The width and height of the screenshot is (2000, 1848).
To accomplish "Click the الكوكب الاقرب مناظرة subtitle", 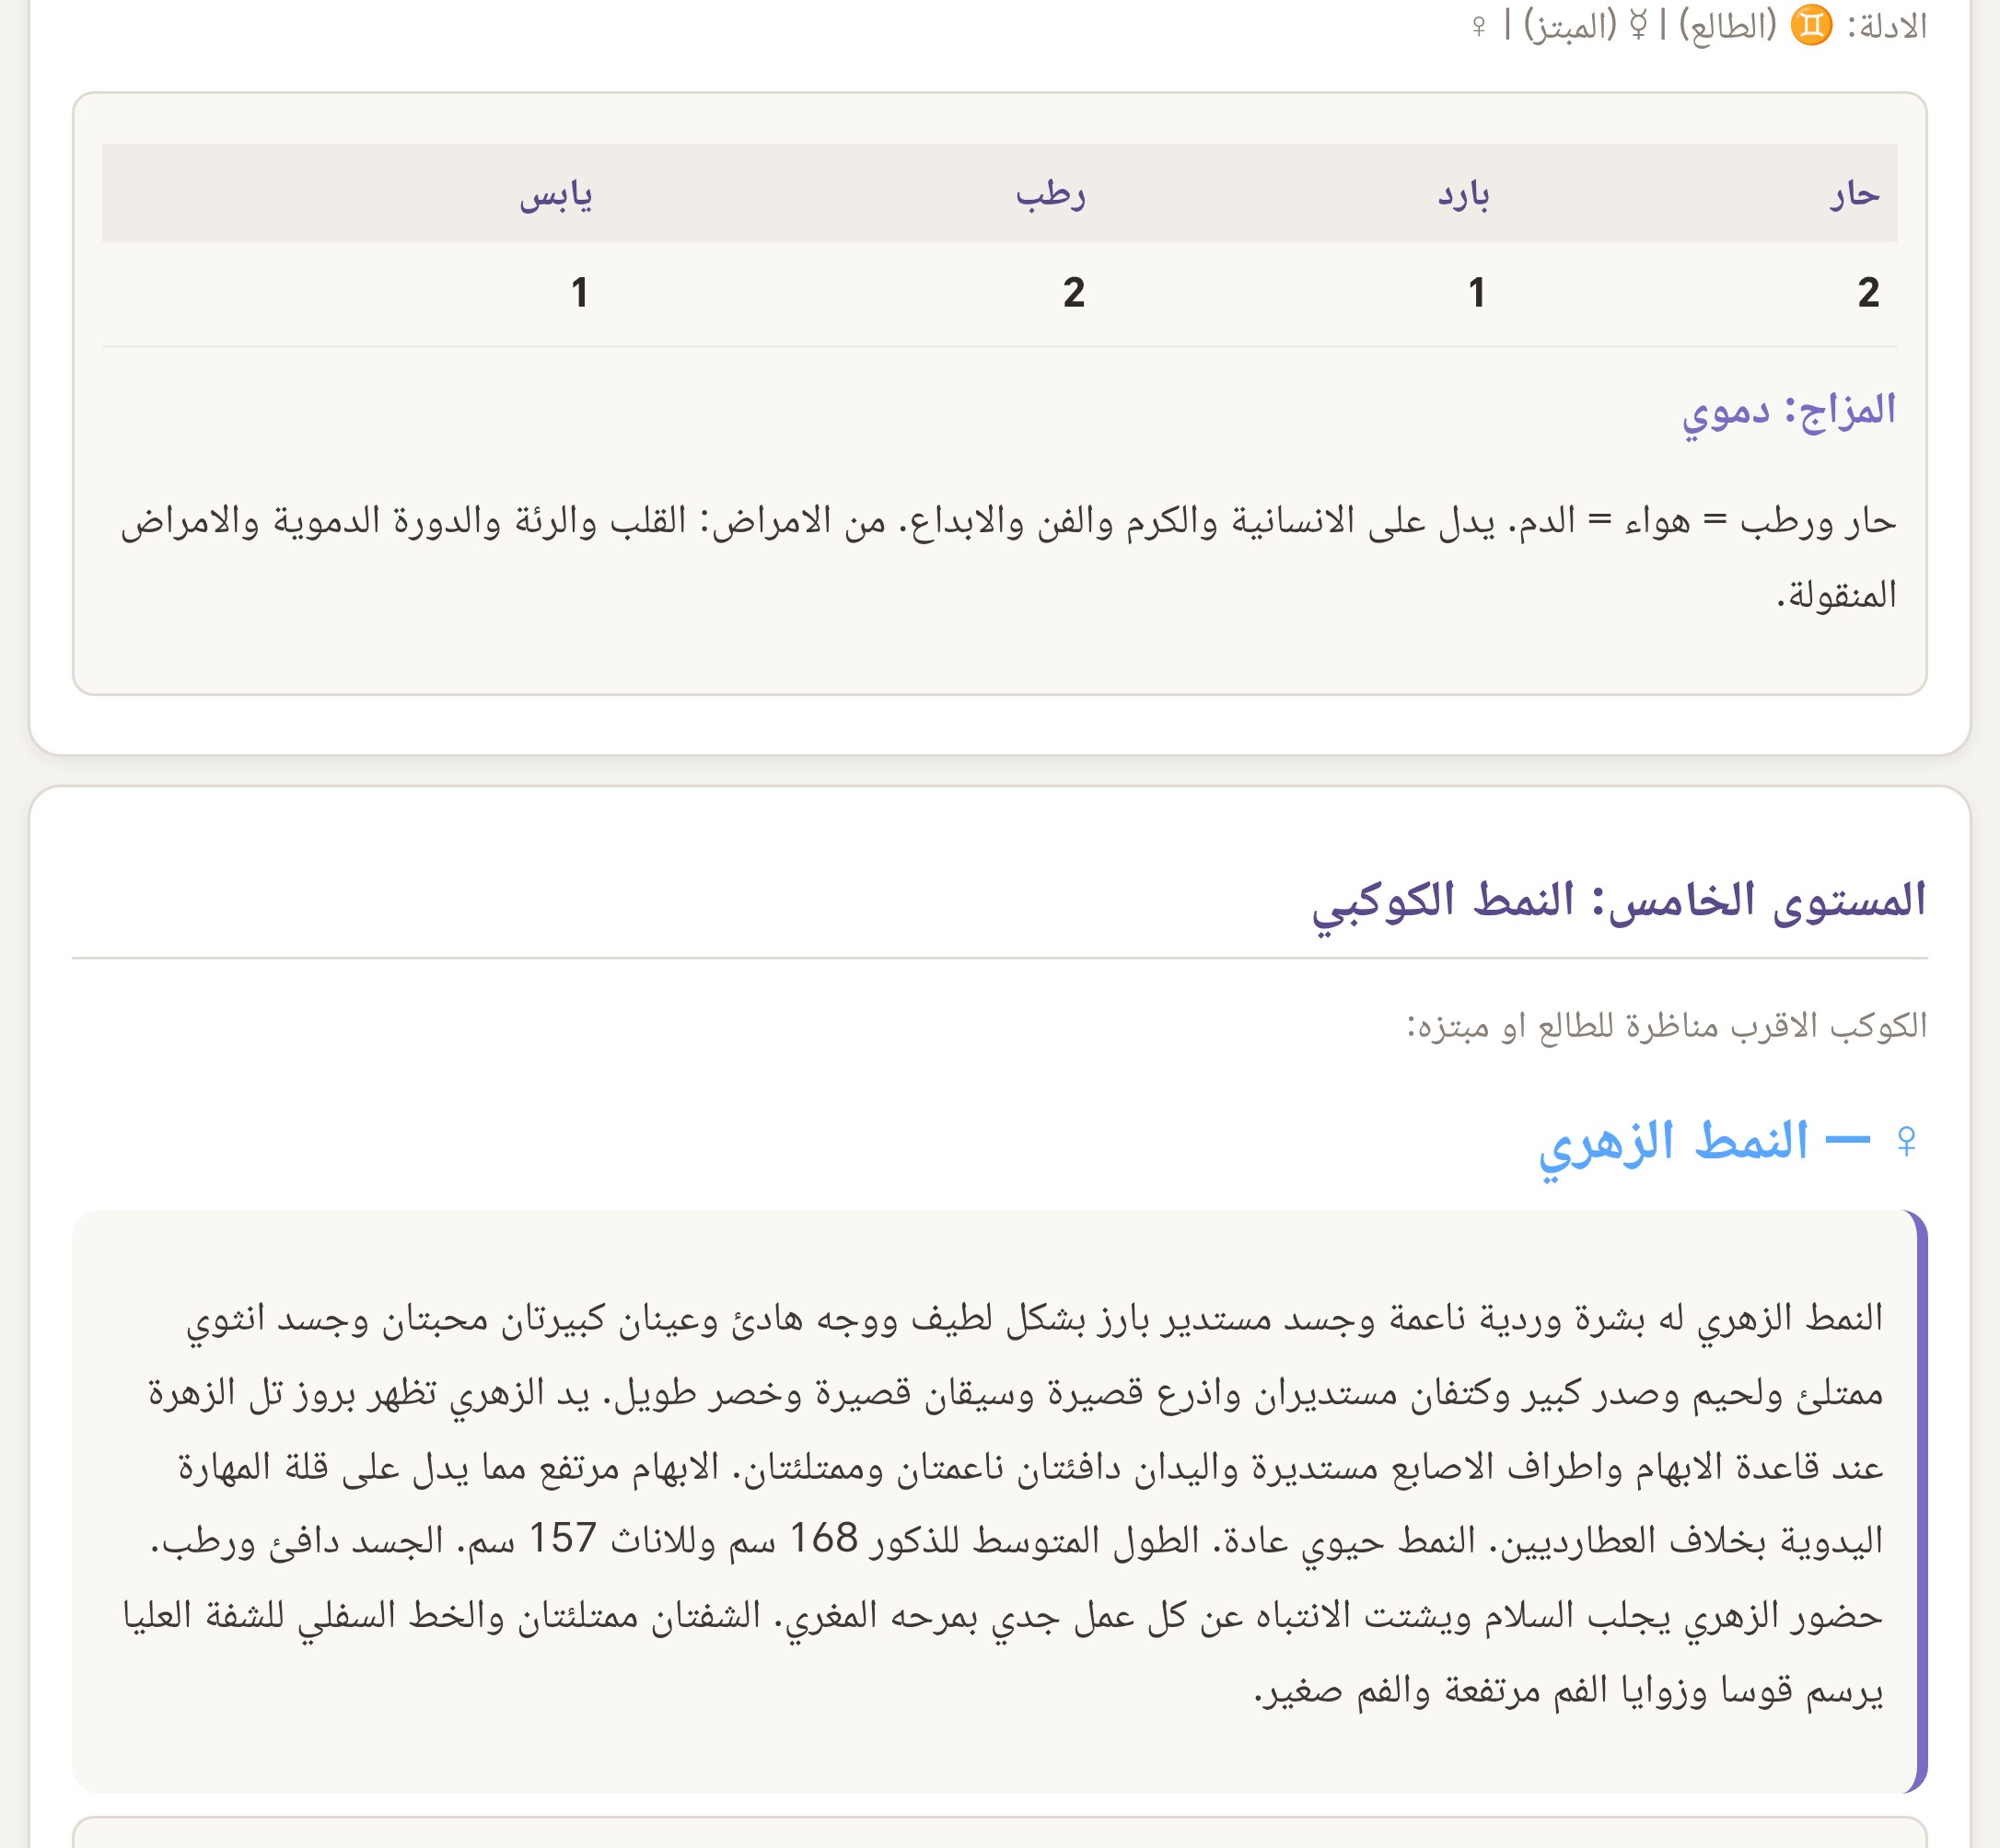I will point(1666,1026).
